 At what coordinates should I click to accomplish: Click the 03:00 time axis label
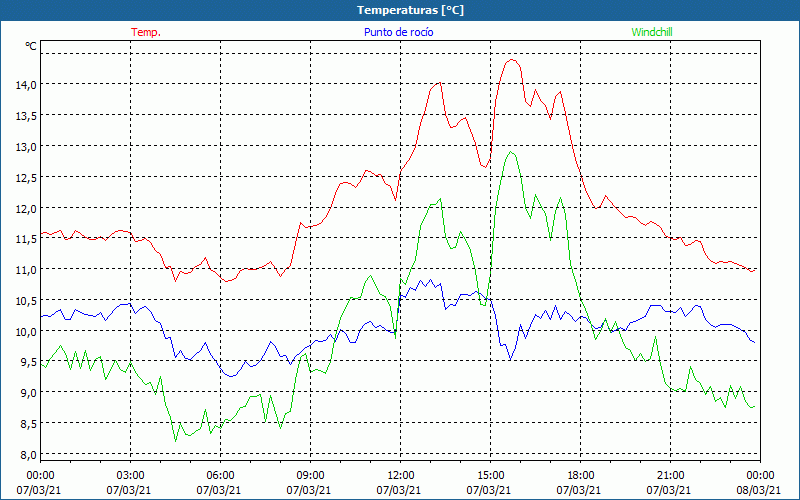coord(130,476)
